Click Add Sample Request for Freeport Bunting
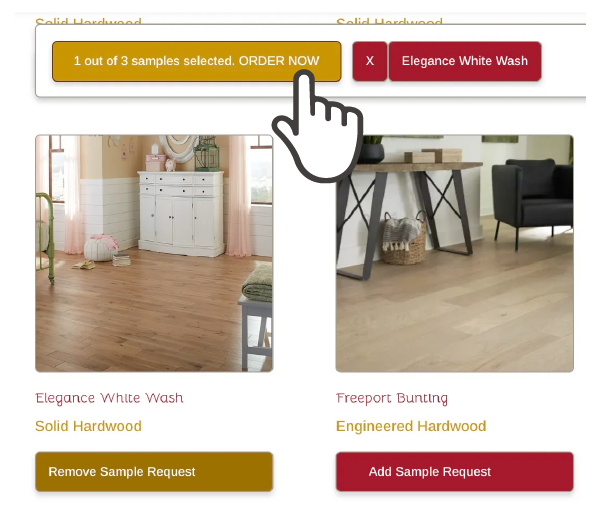 point(454,471)
